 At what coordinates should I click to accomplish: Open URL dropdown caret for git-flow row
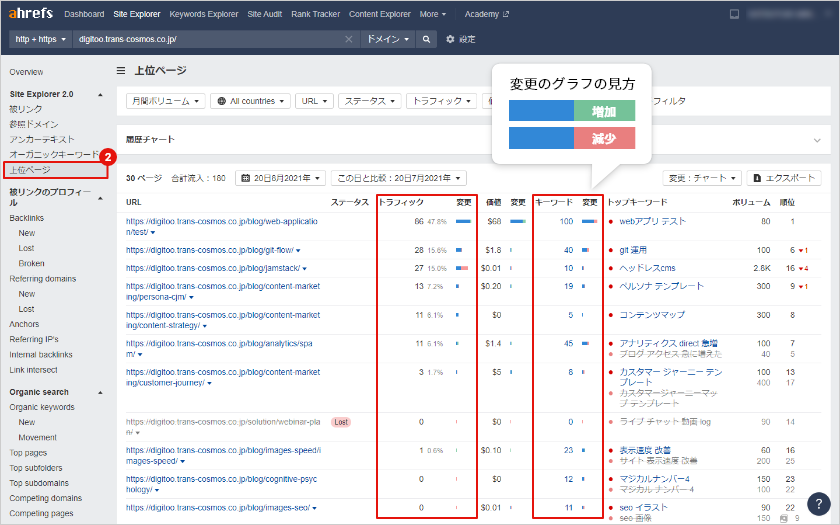click(x=298, y=250)
